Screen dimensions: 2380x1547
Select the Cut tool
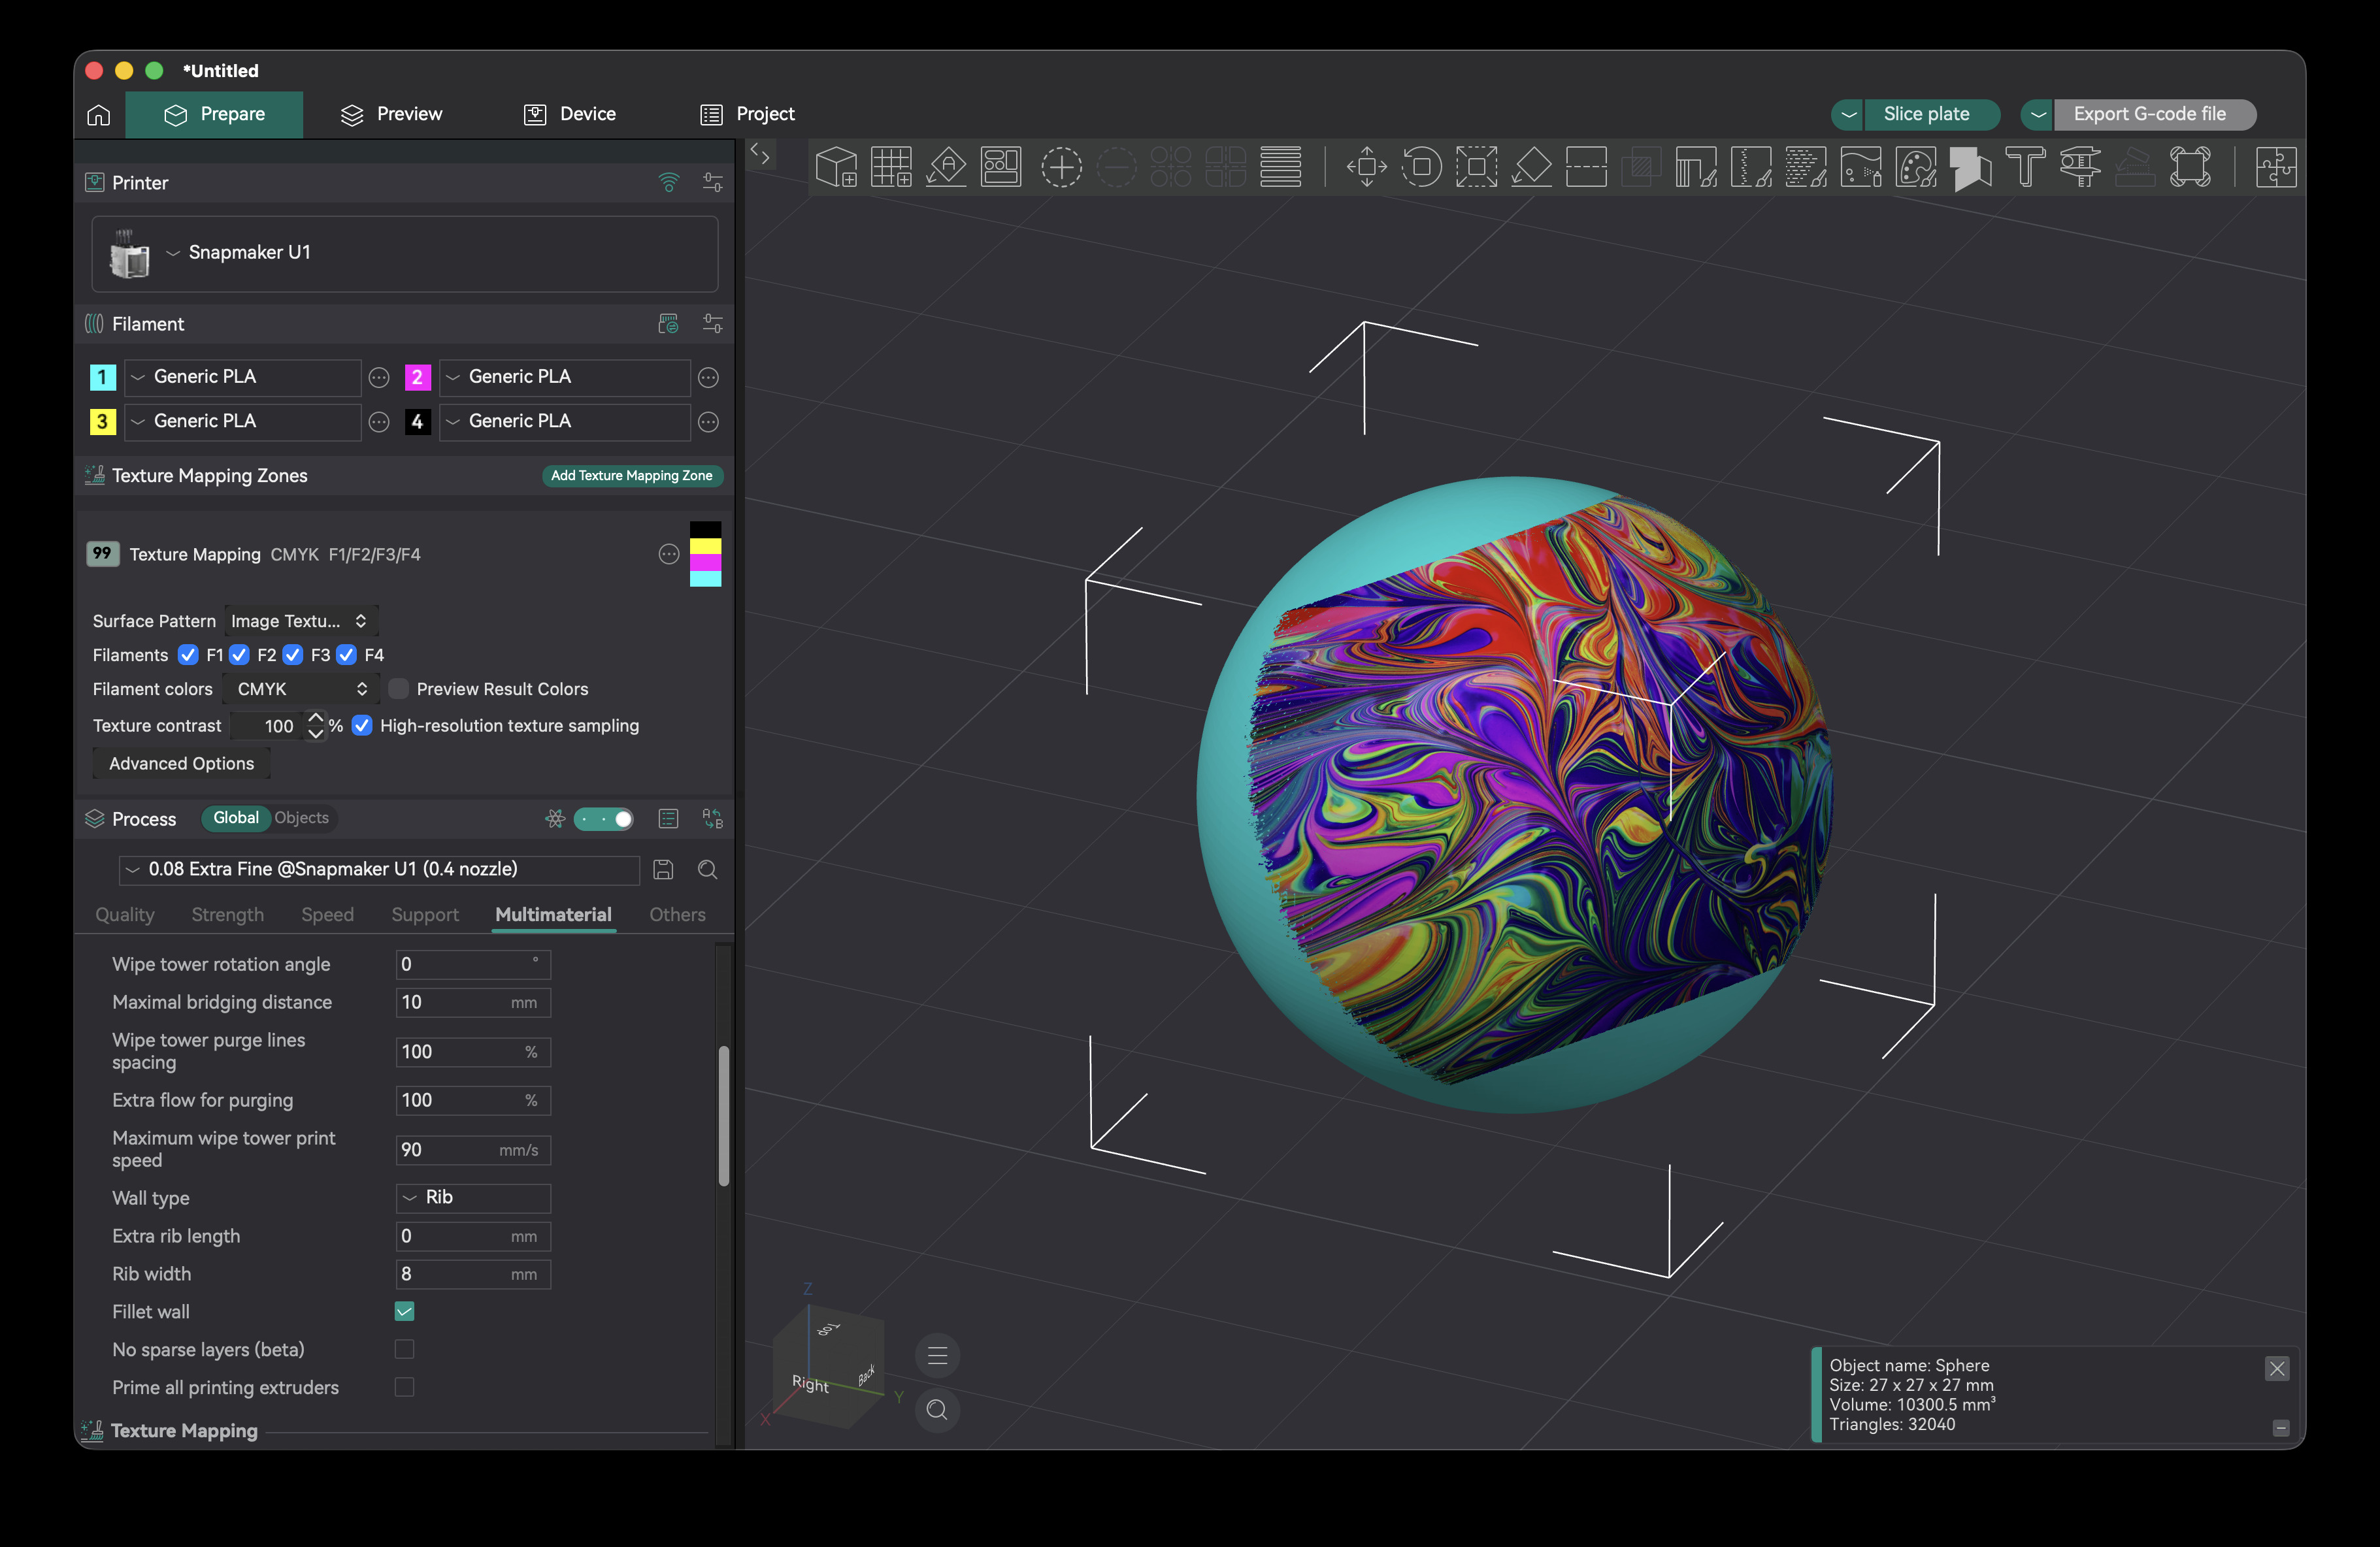[x=1586, y=167]
